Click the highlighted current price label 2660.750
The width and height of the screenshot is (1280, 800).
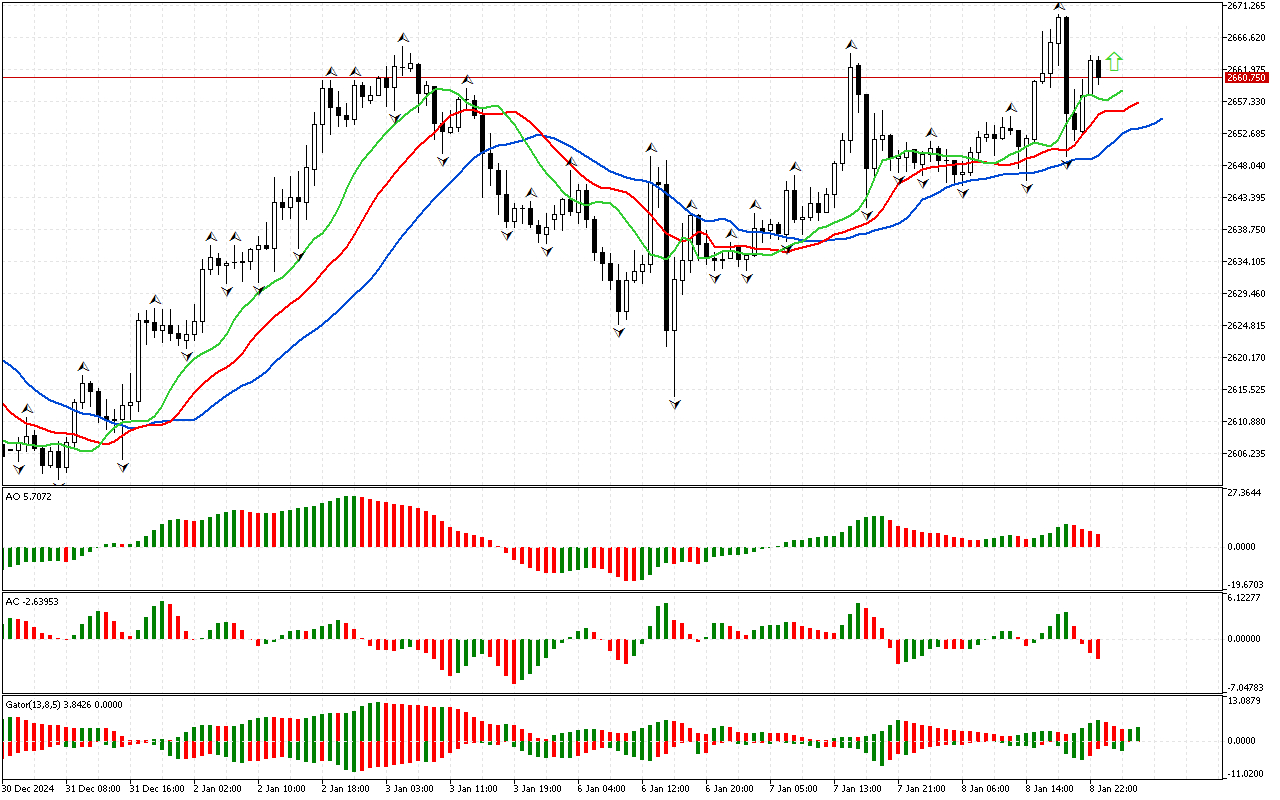[x=1247, y=77]
